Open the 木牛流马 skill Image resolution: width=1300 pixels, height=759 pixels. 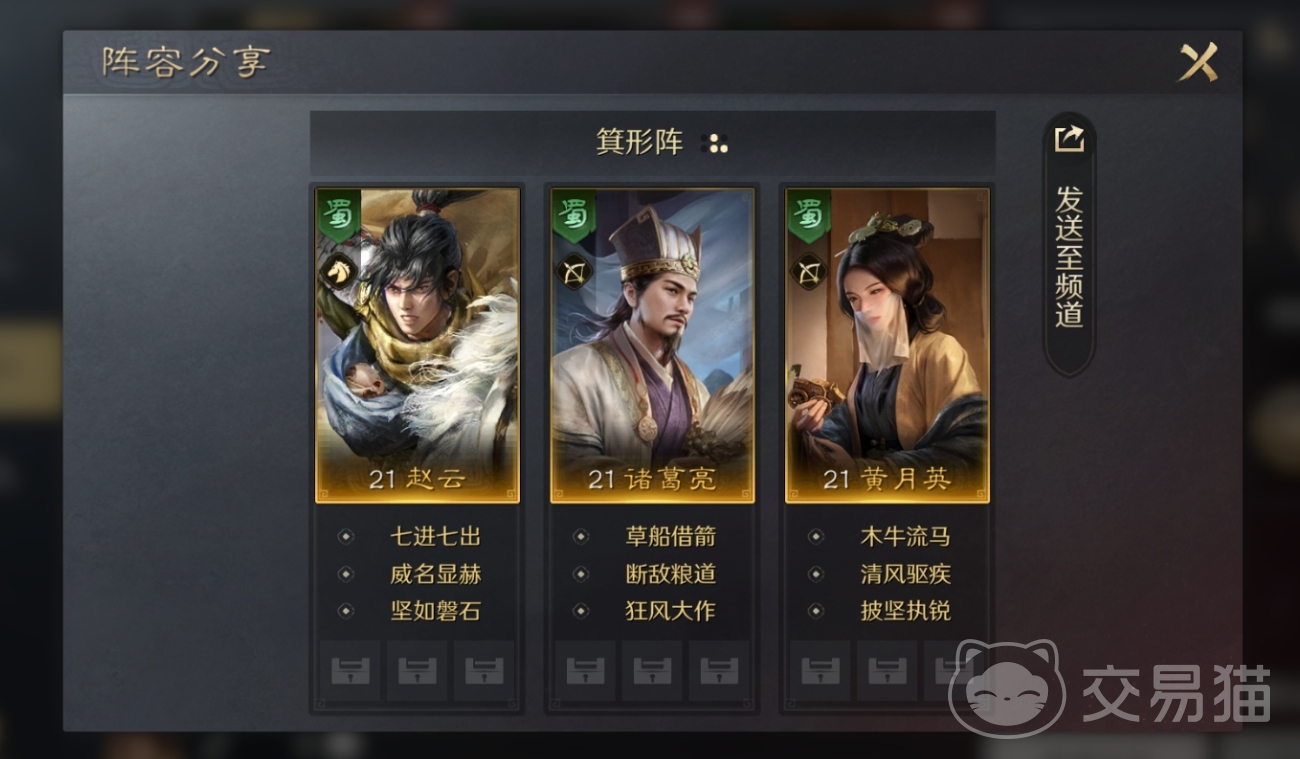(905, 537)
